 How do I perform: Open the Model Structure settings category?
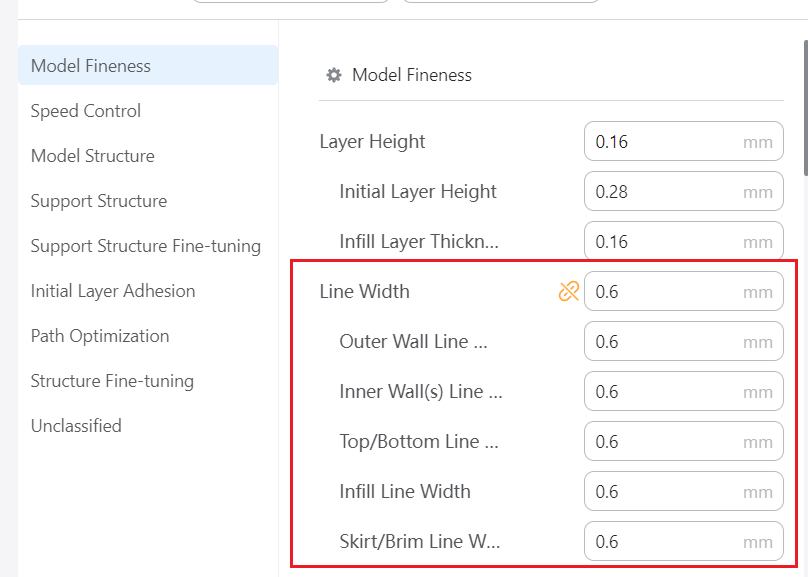point(92,156)
